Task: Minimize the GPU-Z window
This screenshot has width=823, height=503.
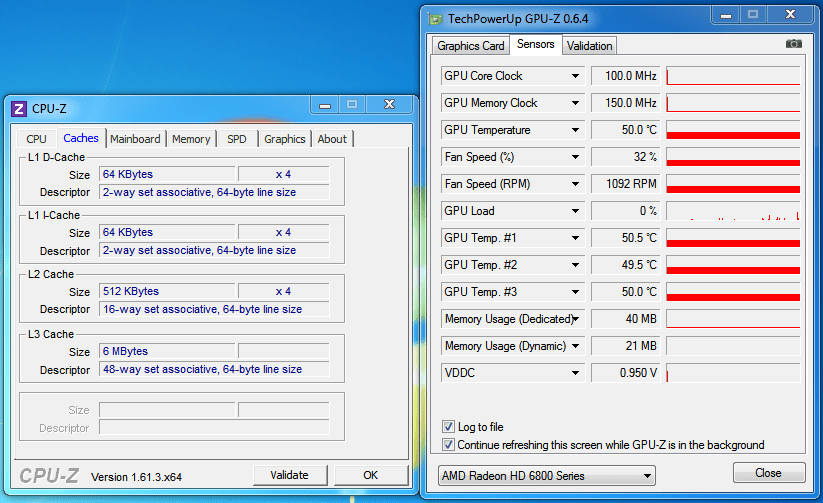Action: point(726,15)
